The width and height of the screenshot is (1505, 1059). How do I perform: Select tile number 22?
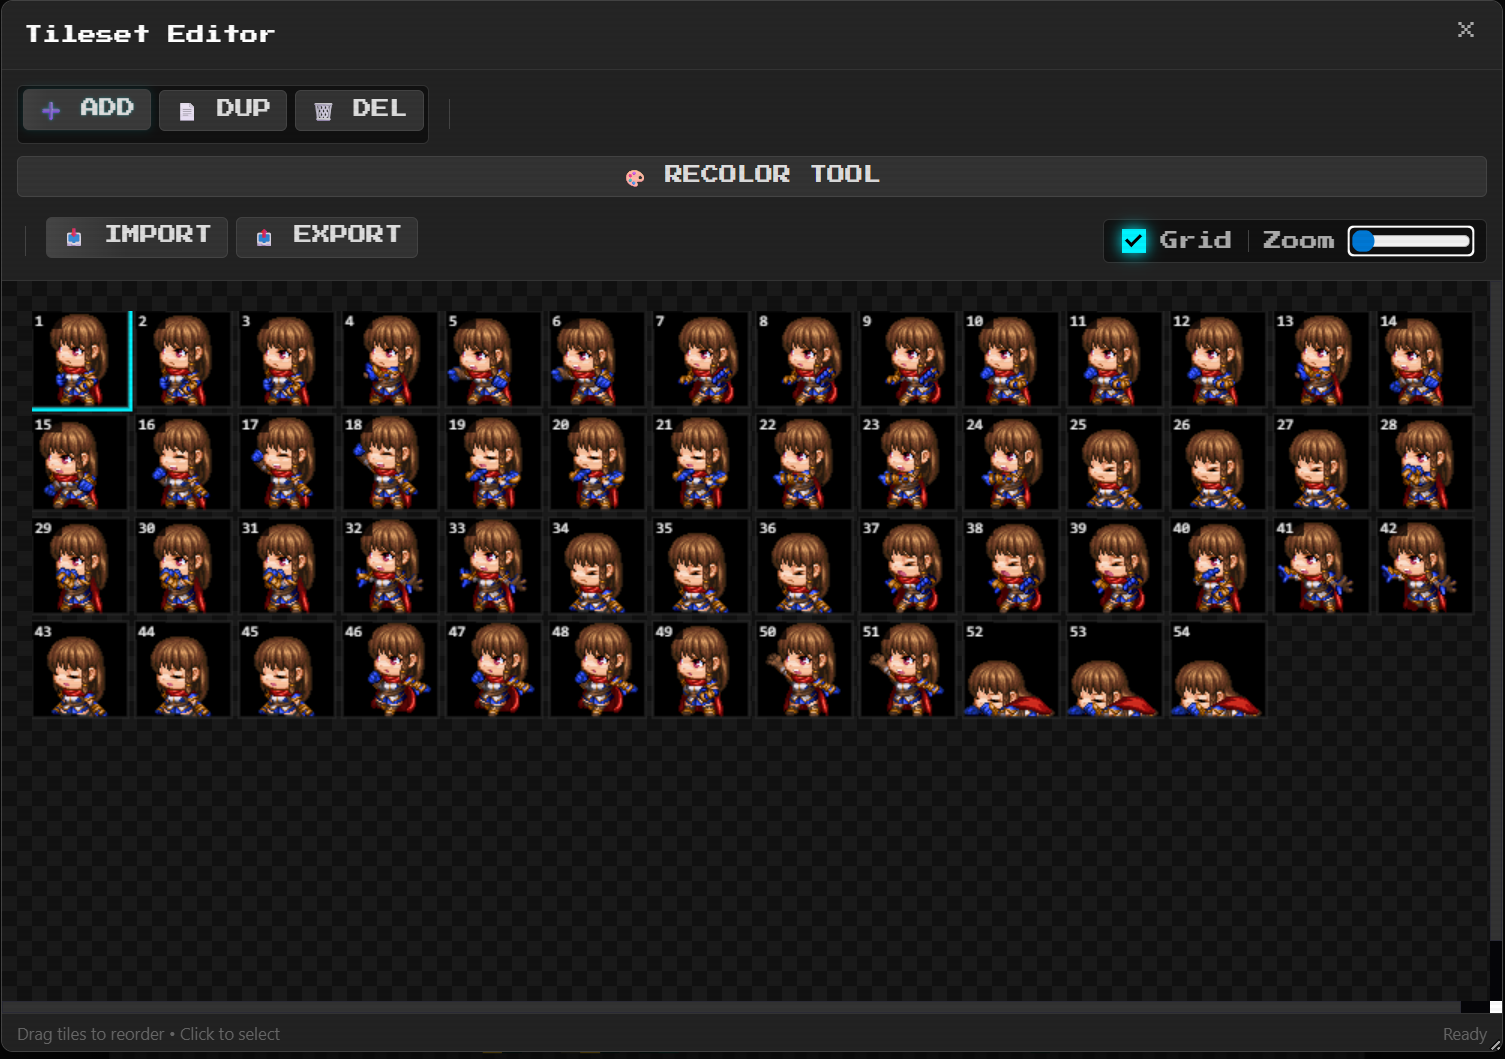click(x=805, y=464)
